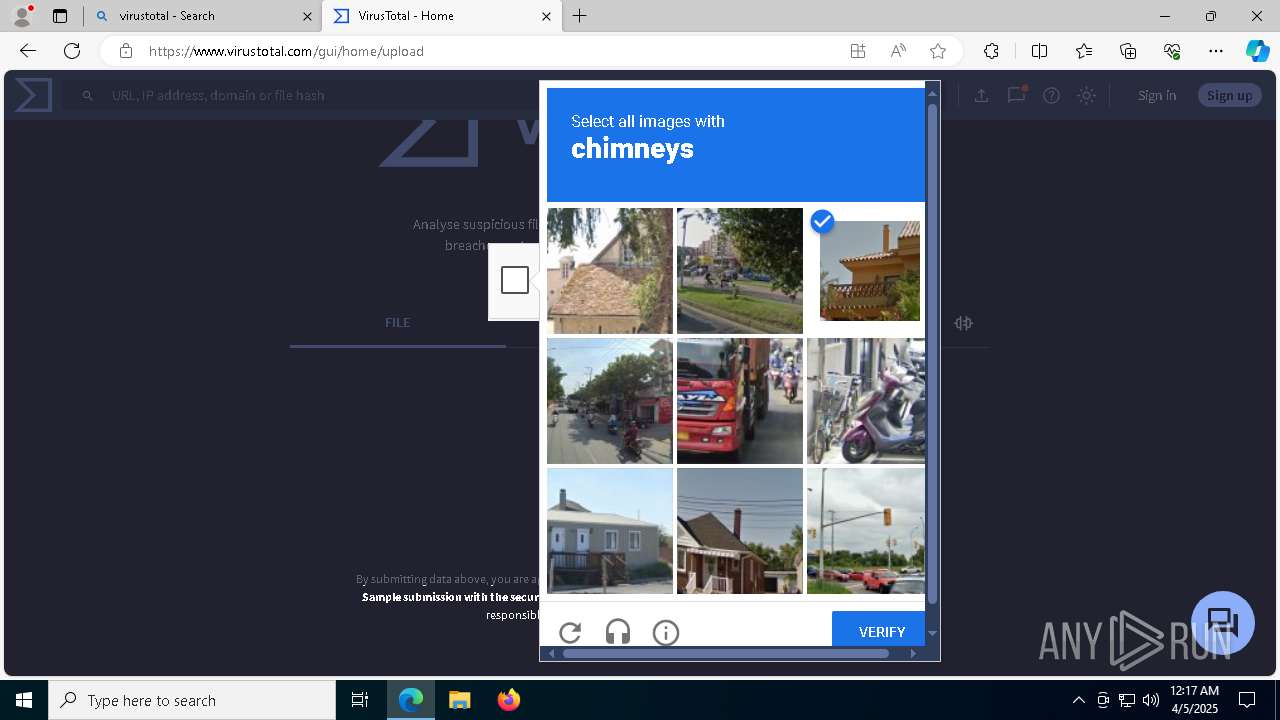This screenshot has width=1280, height=720.
Task: Open the Windows notification center
Action: (1247, 700)
